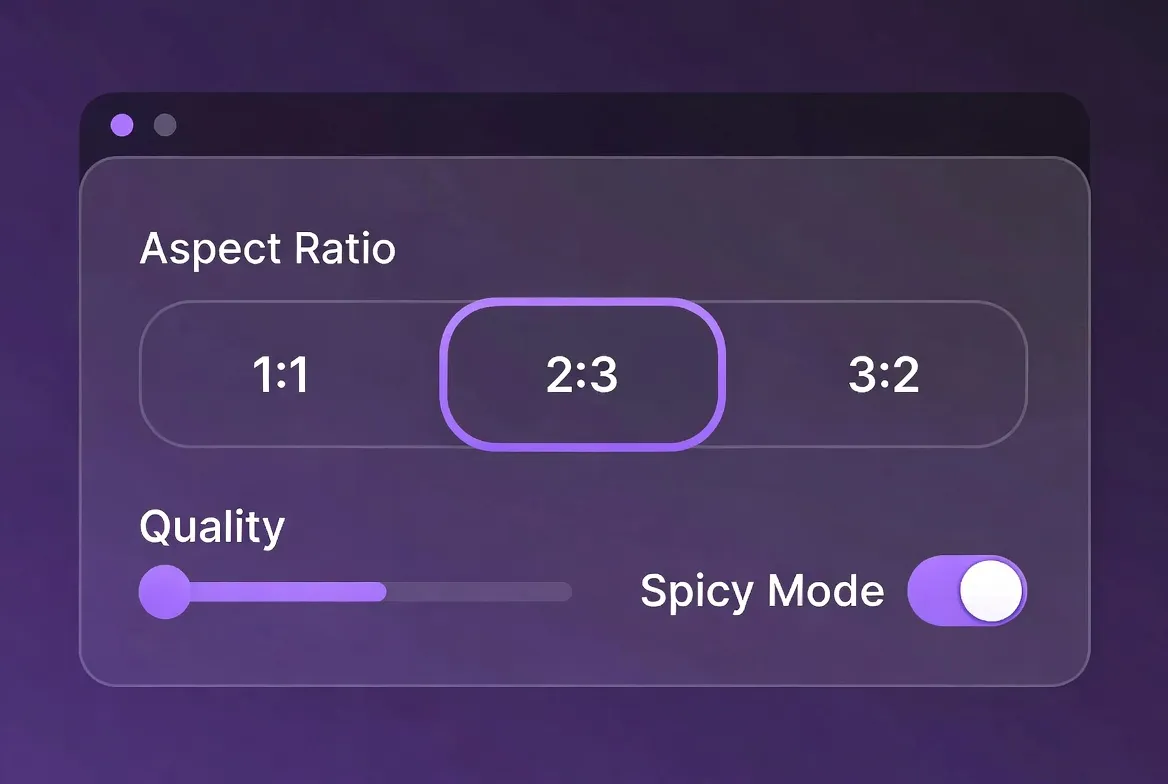Click the gray dot in title bar
Screen dimensions: 1168x784
[x=165, y=125]
